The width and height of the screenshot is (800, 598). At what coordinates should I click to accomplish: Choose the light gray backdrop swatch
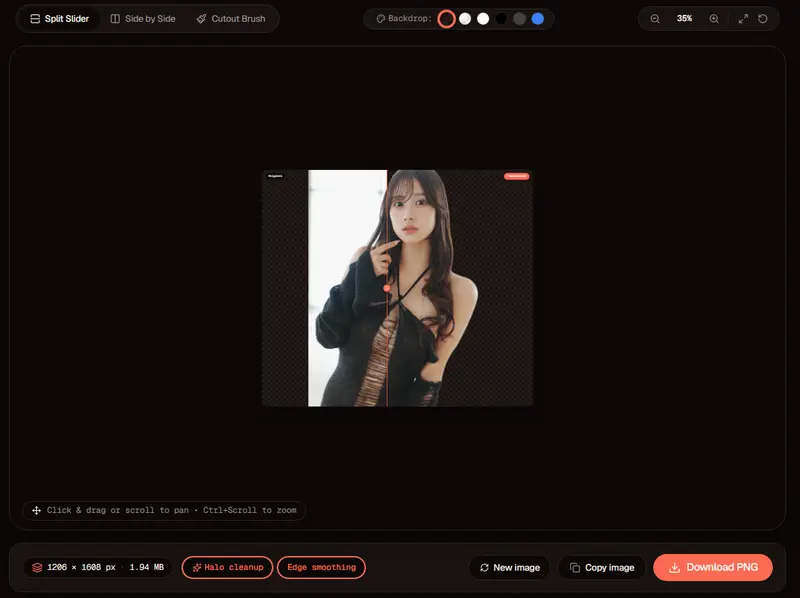click(465, 19)
